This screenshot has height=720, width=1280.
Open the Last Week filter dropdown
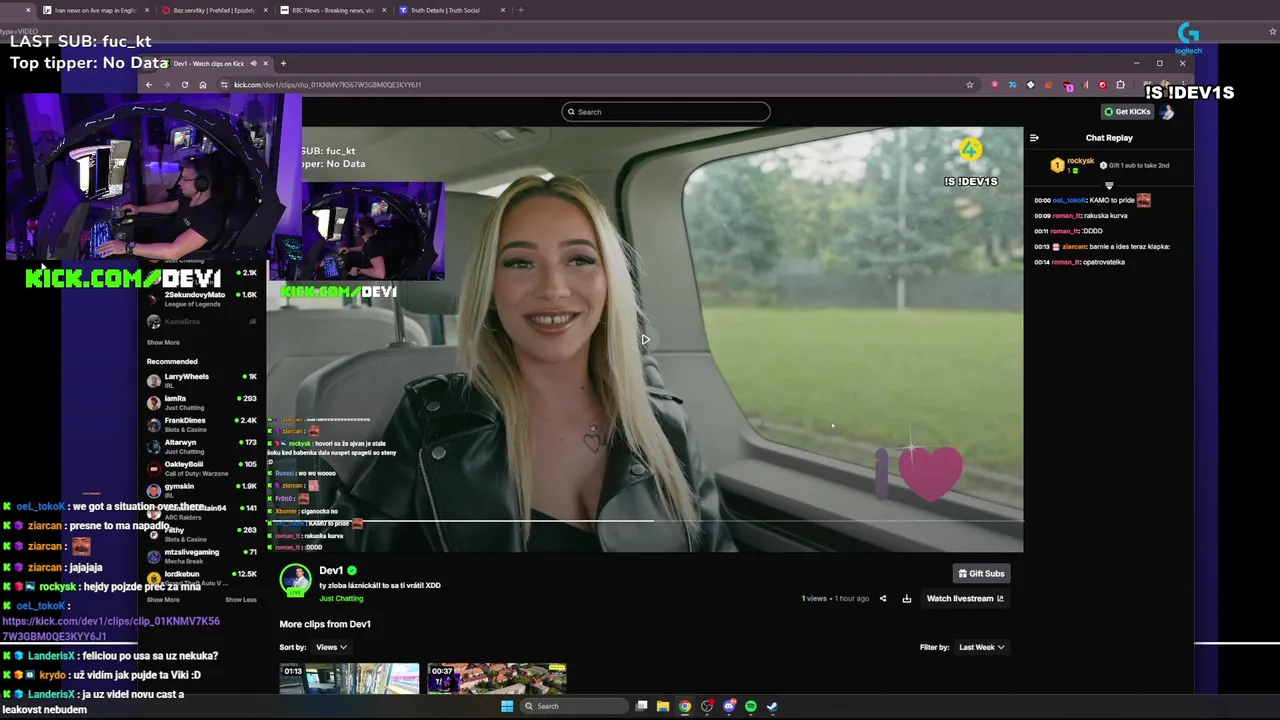click(x=981, y=647)
